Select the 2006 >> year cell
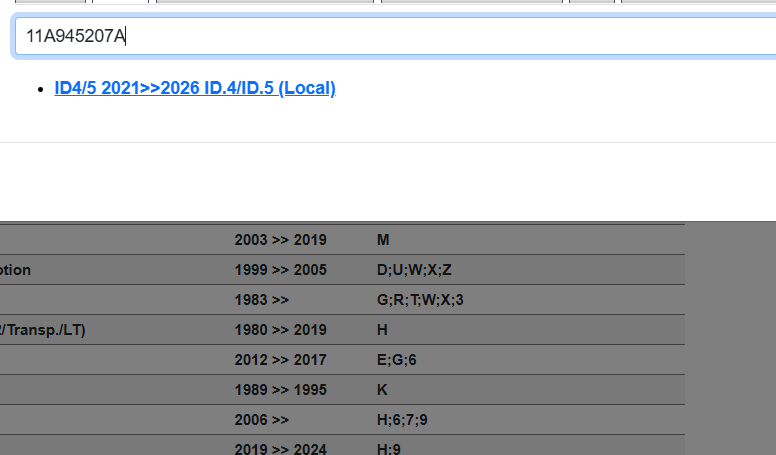This screenshot has height=455, width=776. coord(261,420)
